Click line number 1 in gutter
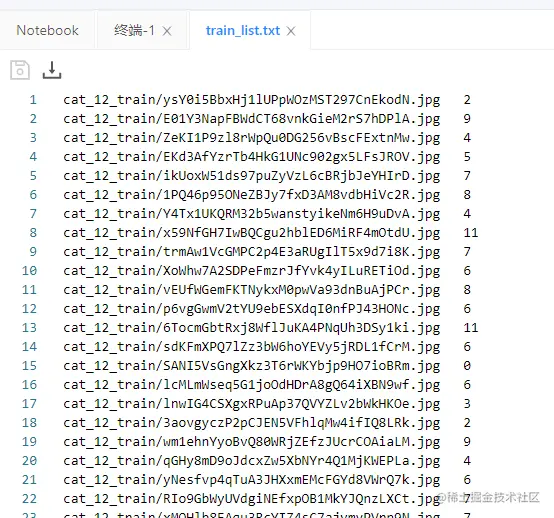This screenshot has width=554, height=518. [x=33, y=100]
